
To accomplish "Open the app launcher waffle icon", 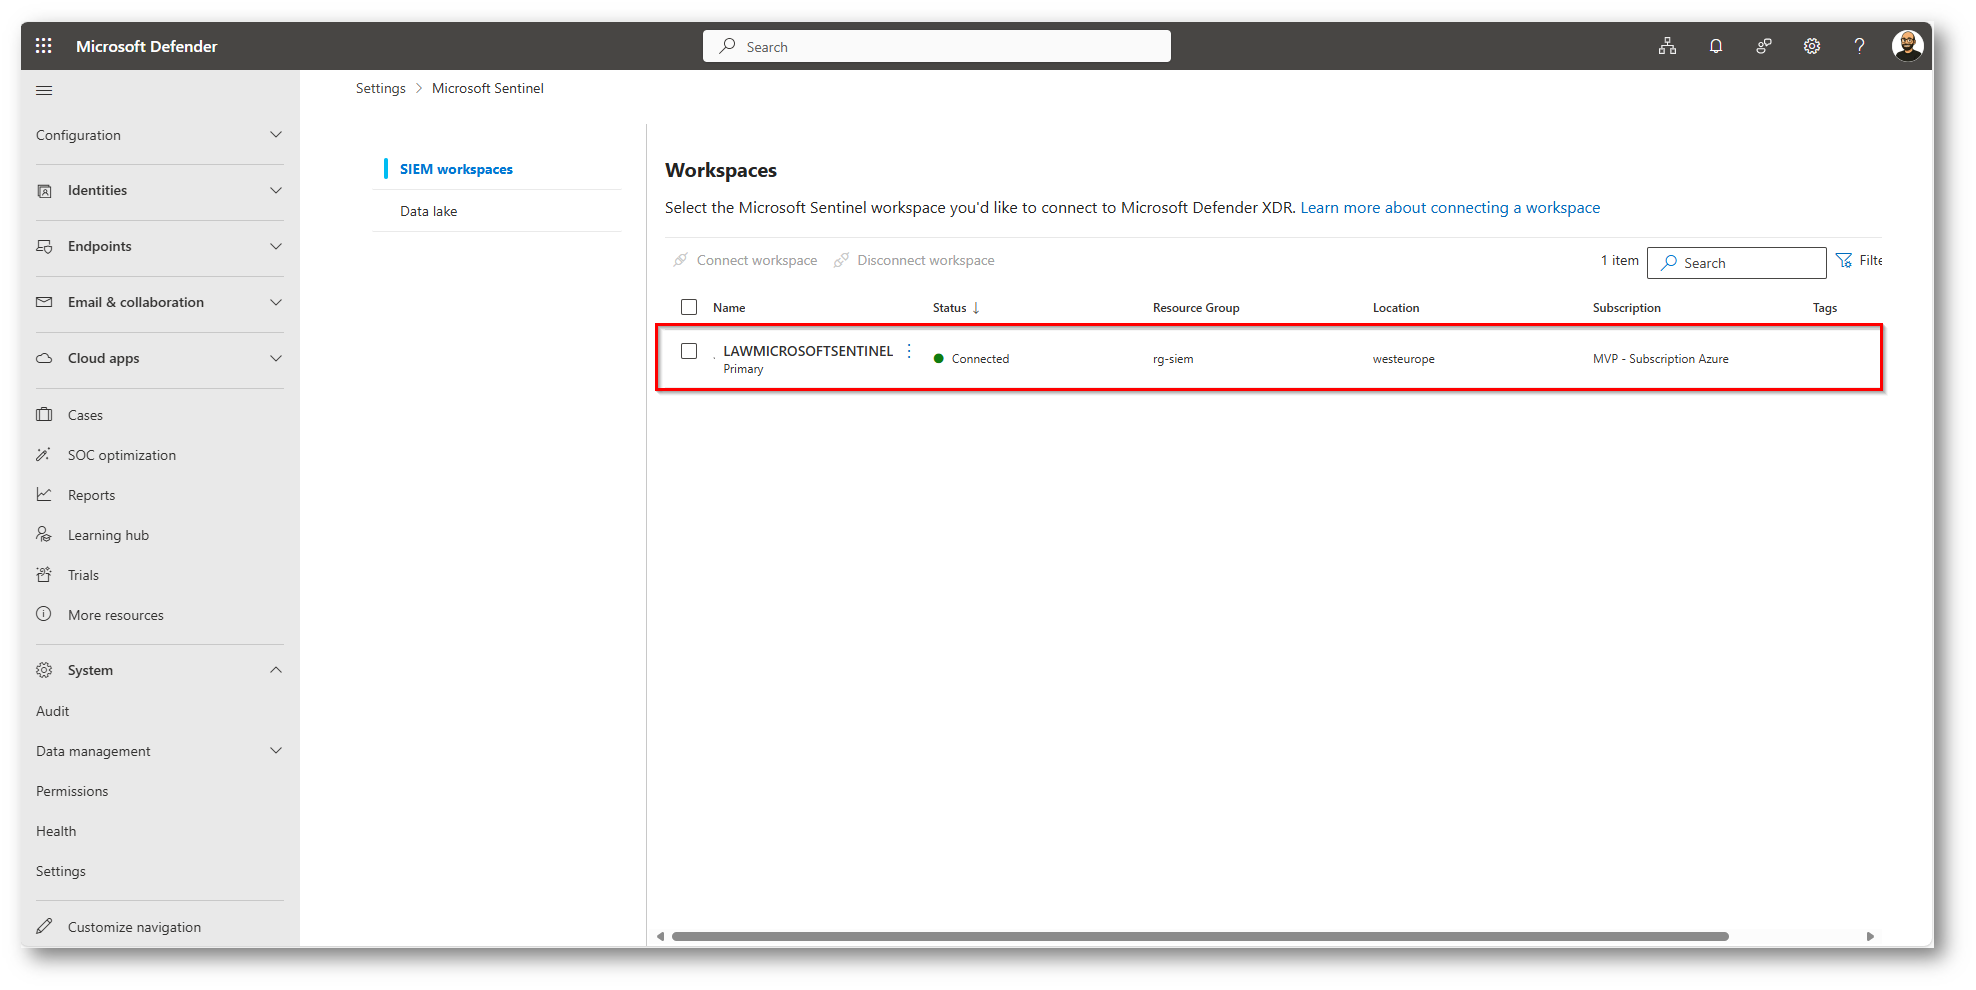I will point(43,46).
